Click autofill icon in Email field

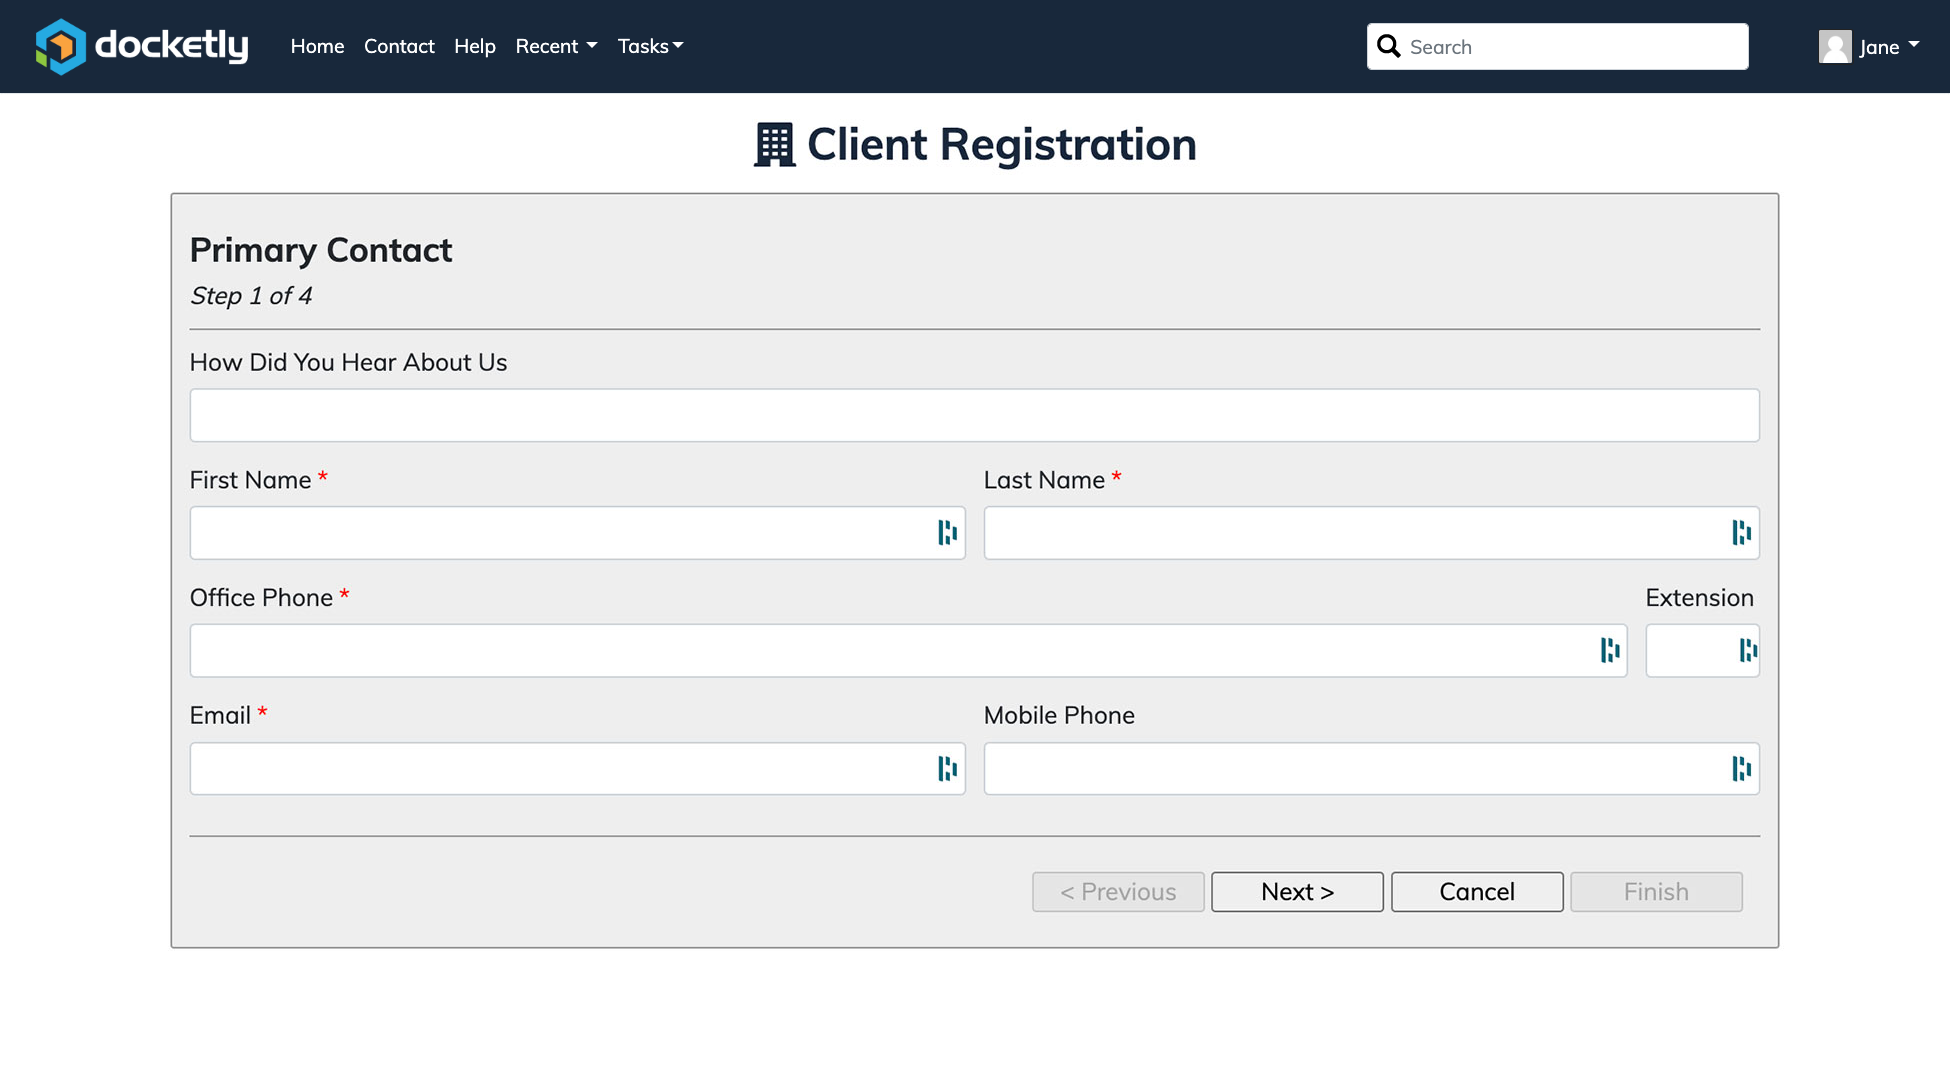(947, 769)
